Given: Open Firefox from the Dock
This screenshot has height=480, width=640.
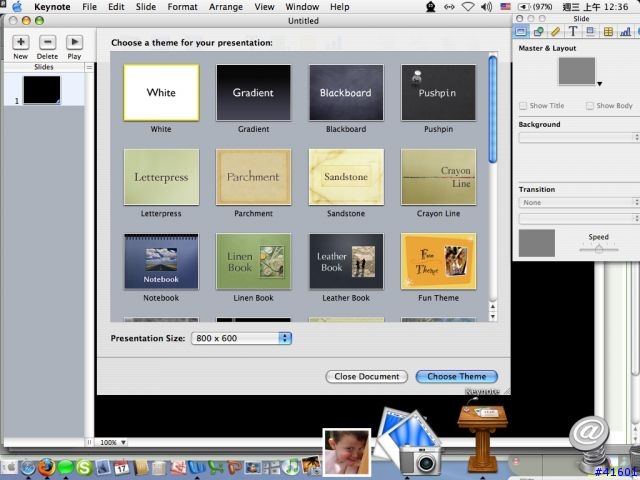Looking at the screenshot, I should [47, 467].
